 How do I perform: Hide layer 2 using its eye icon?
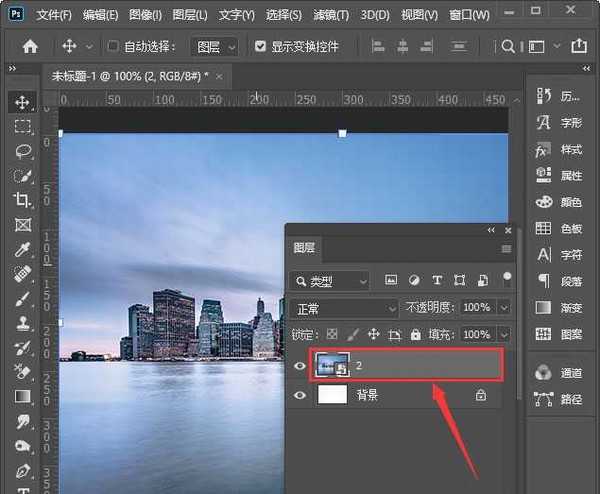coord(300,367)
